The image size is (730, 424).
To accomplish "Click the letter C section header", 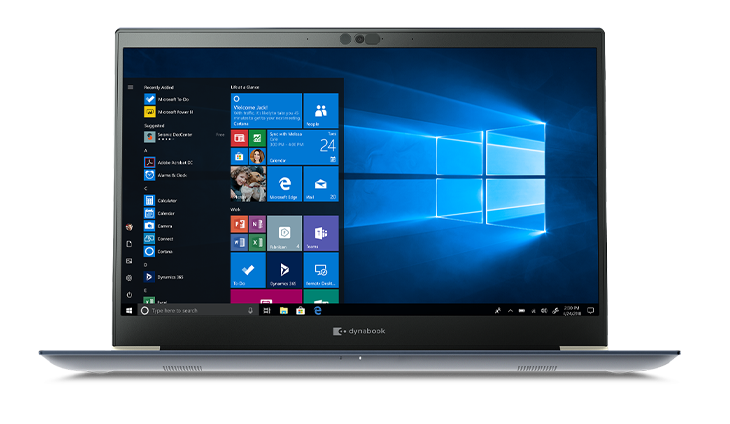I will (146, 188).
